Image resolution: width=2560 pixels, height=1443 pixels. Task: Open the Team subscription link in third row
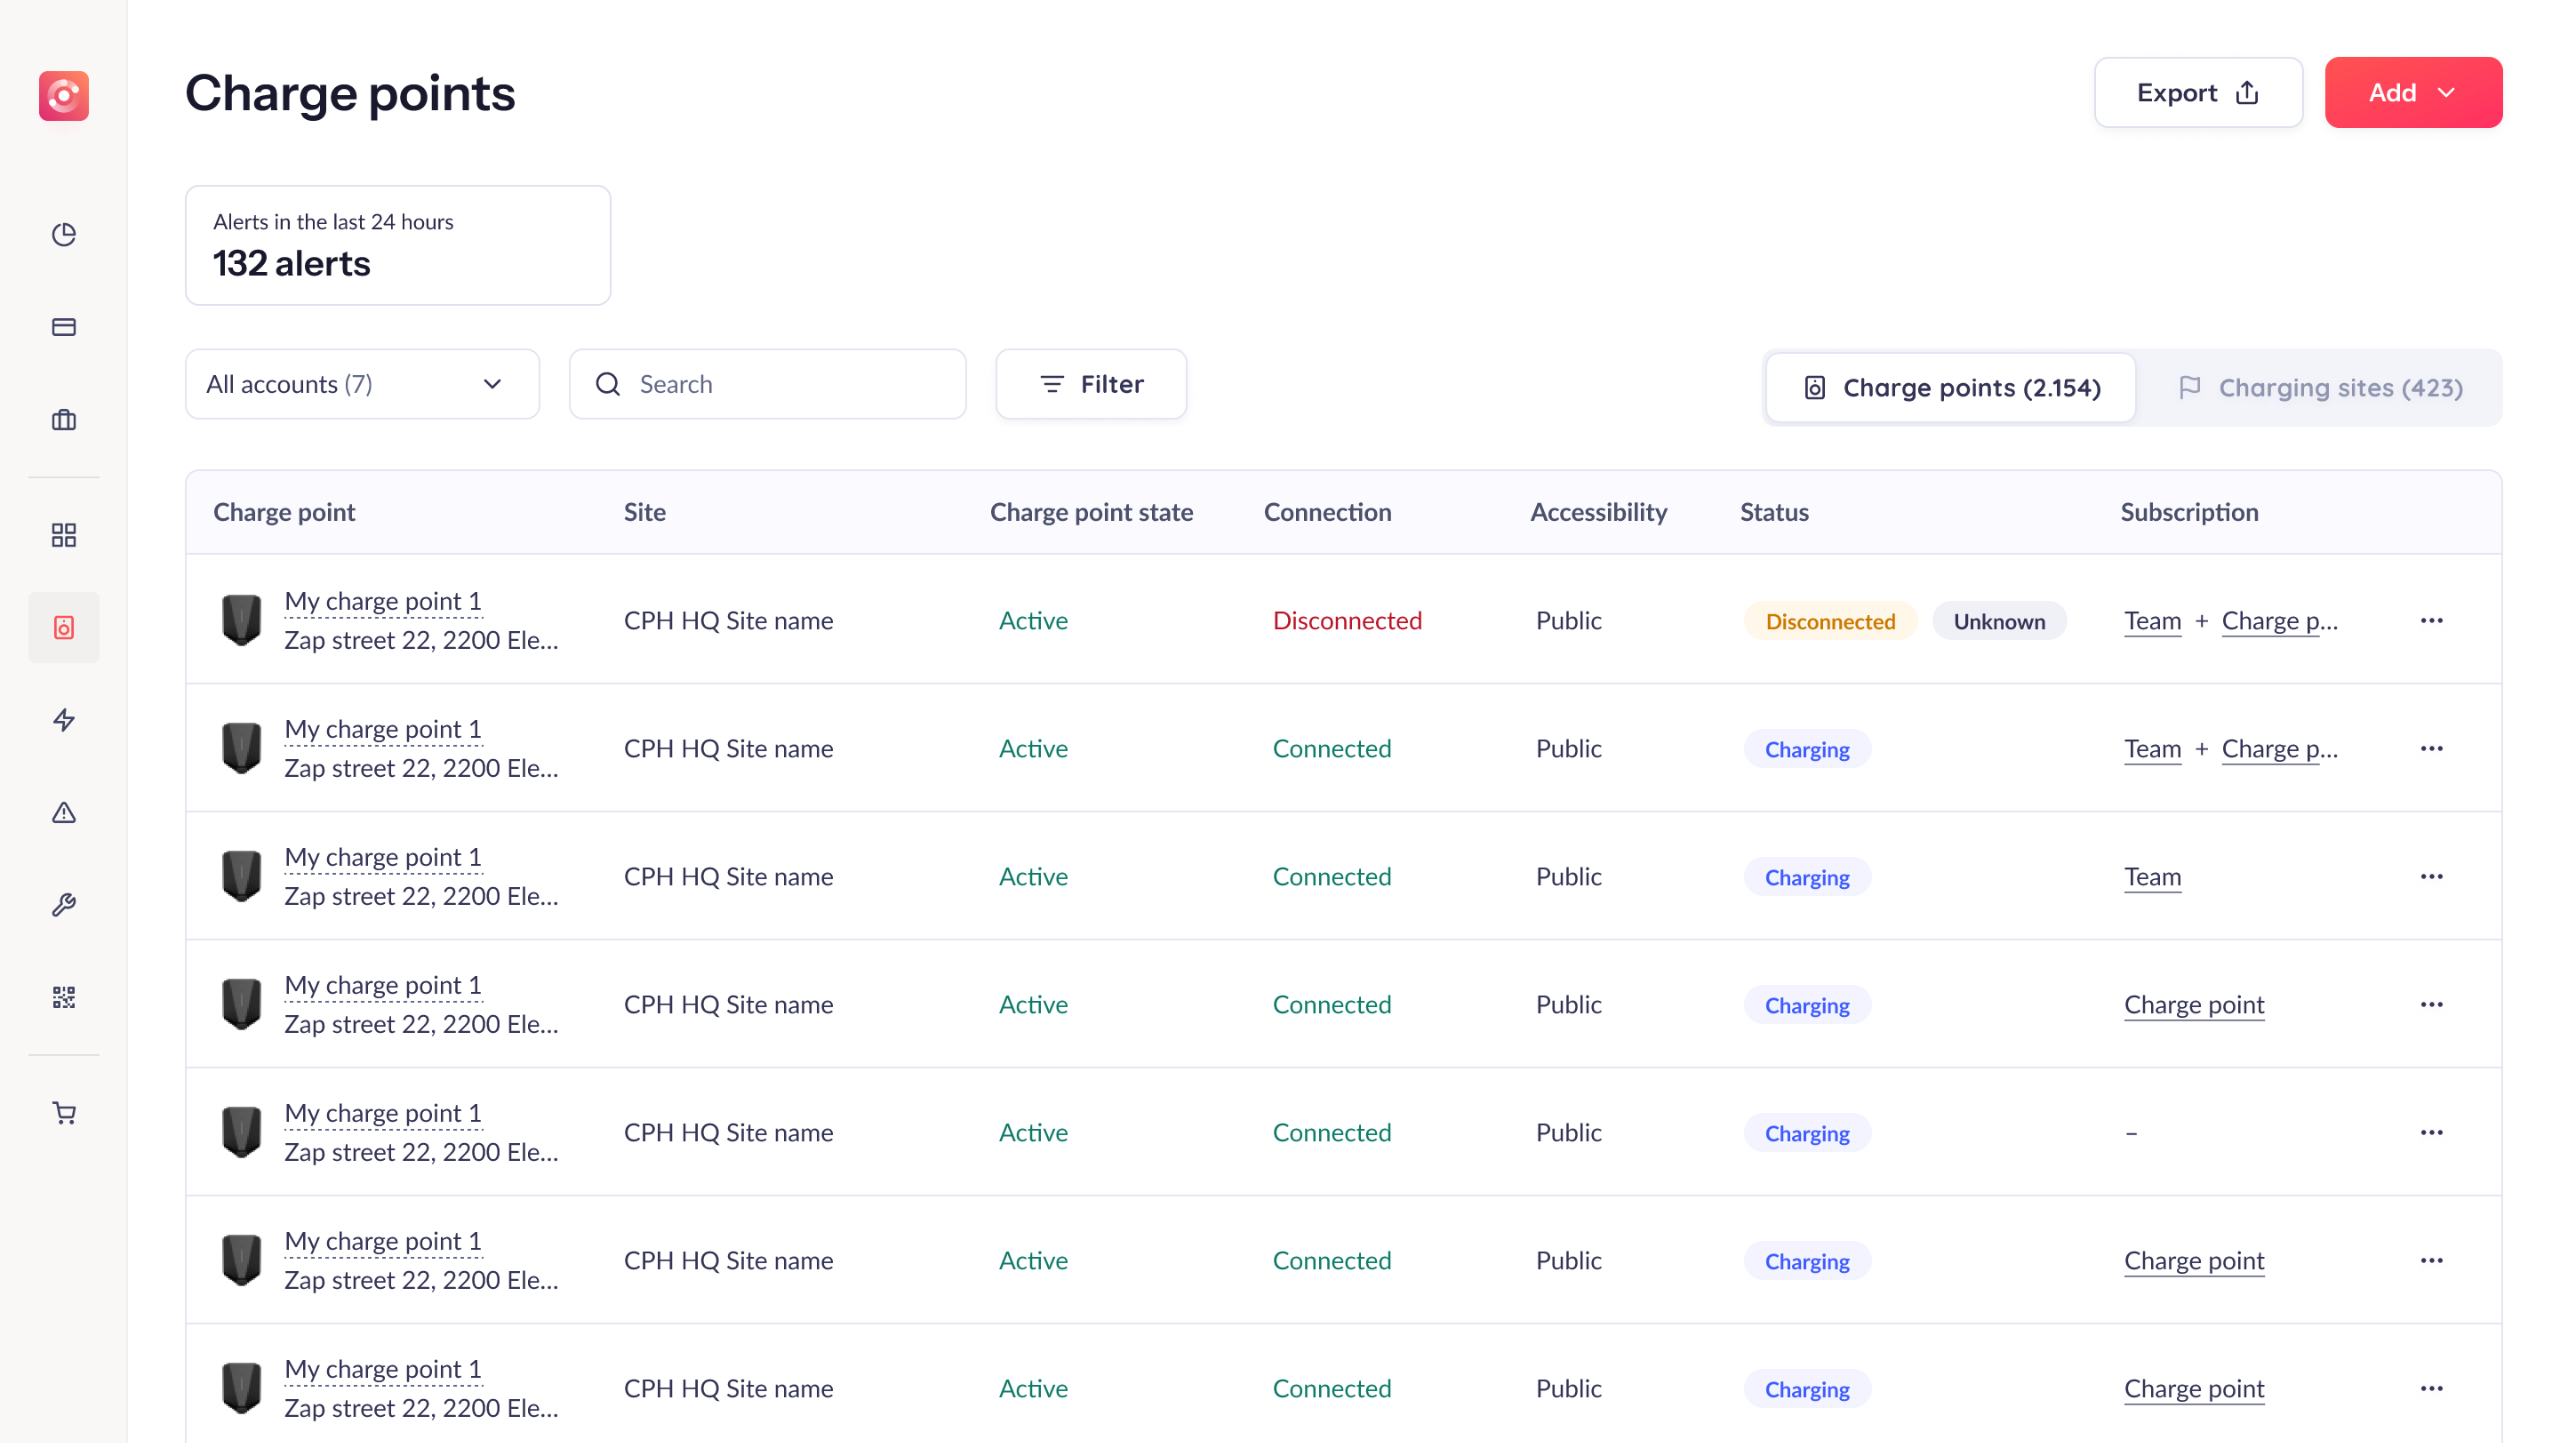[2152, 877]
